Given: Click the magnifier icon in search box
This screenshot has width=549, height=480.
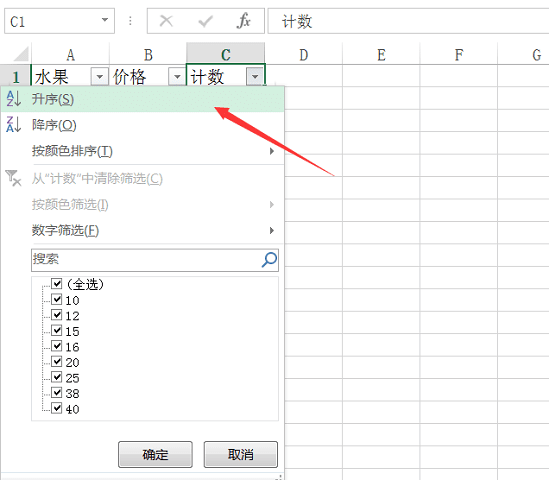Looking at the screenshot, I should [269, 260].
